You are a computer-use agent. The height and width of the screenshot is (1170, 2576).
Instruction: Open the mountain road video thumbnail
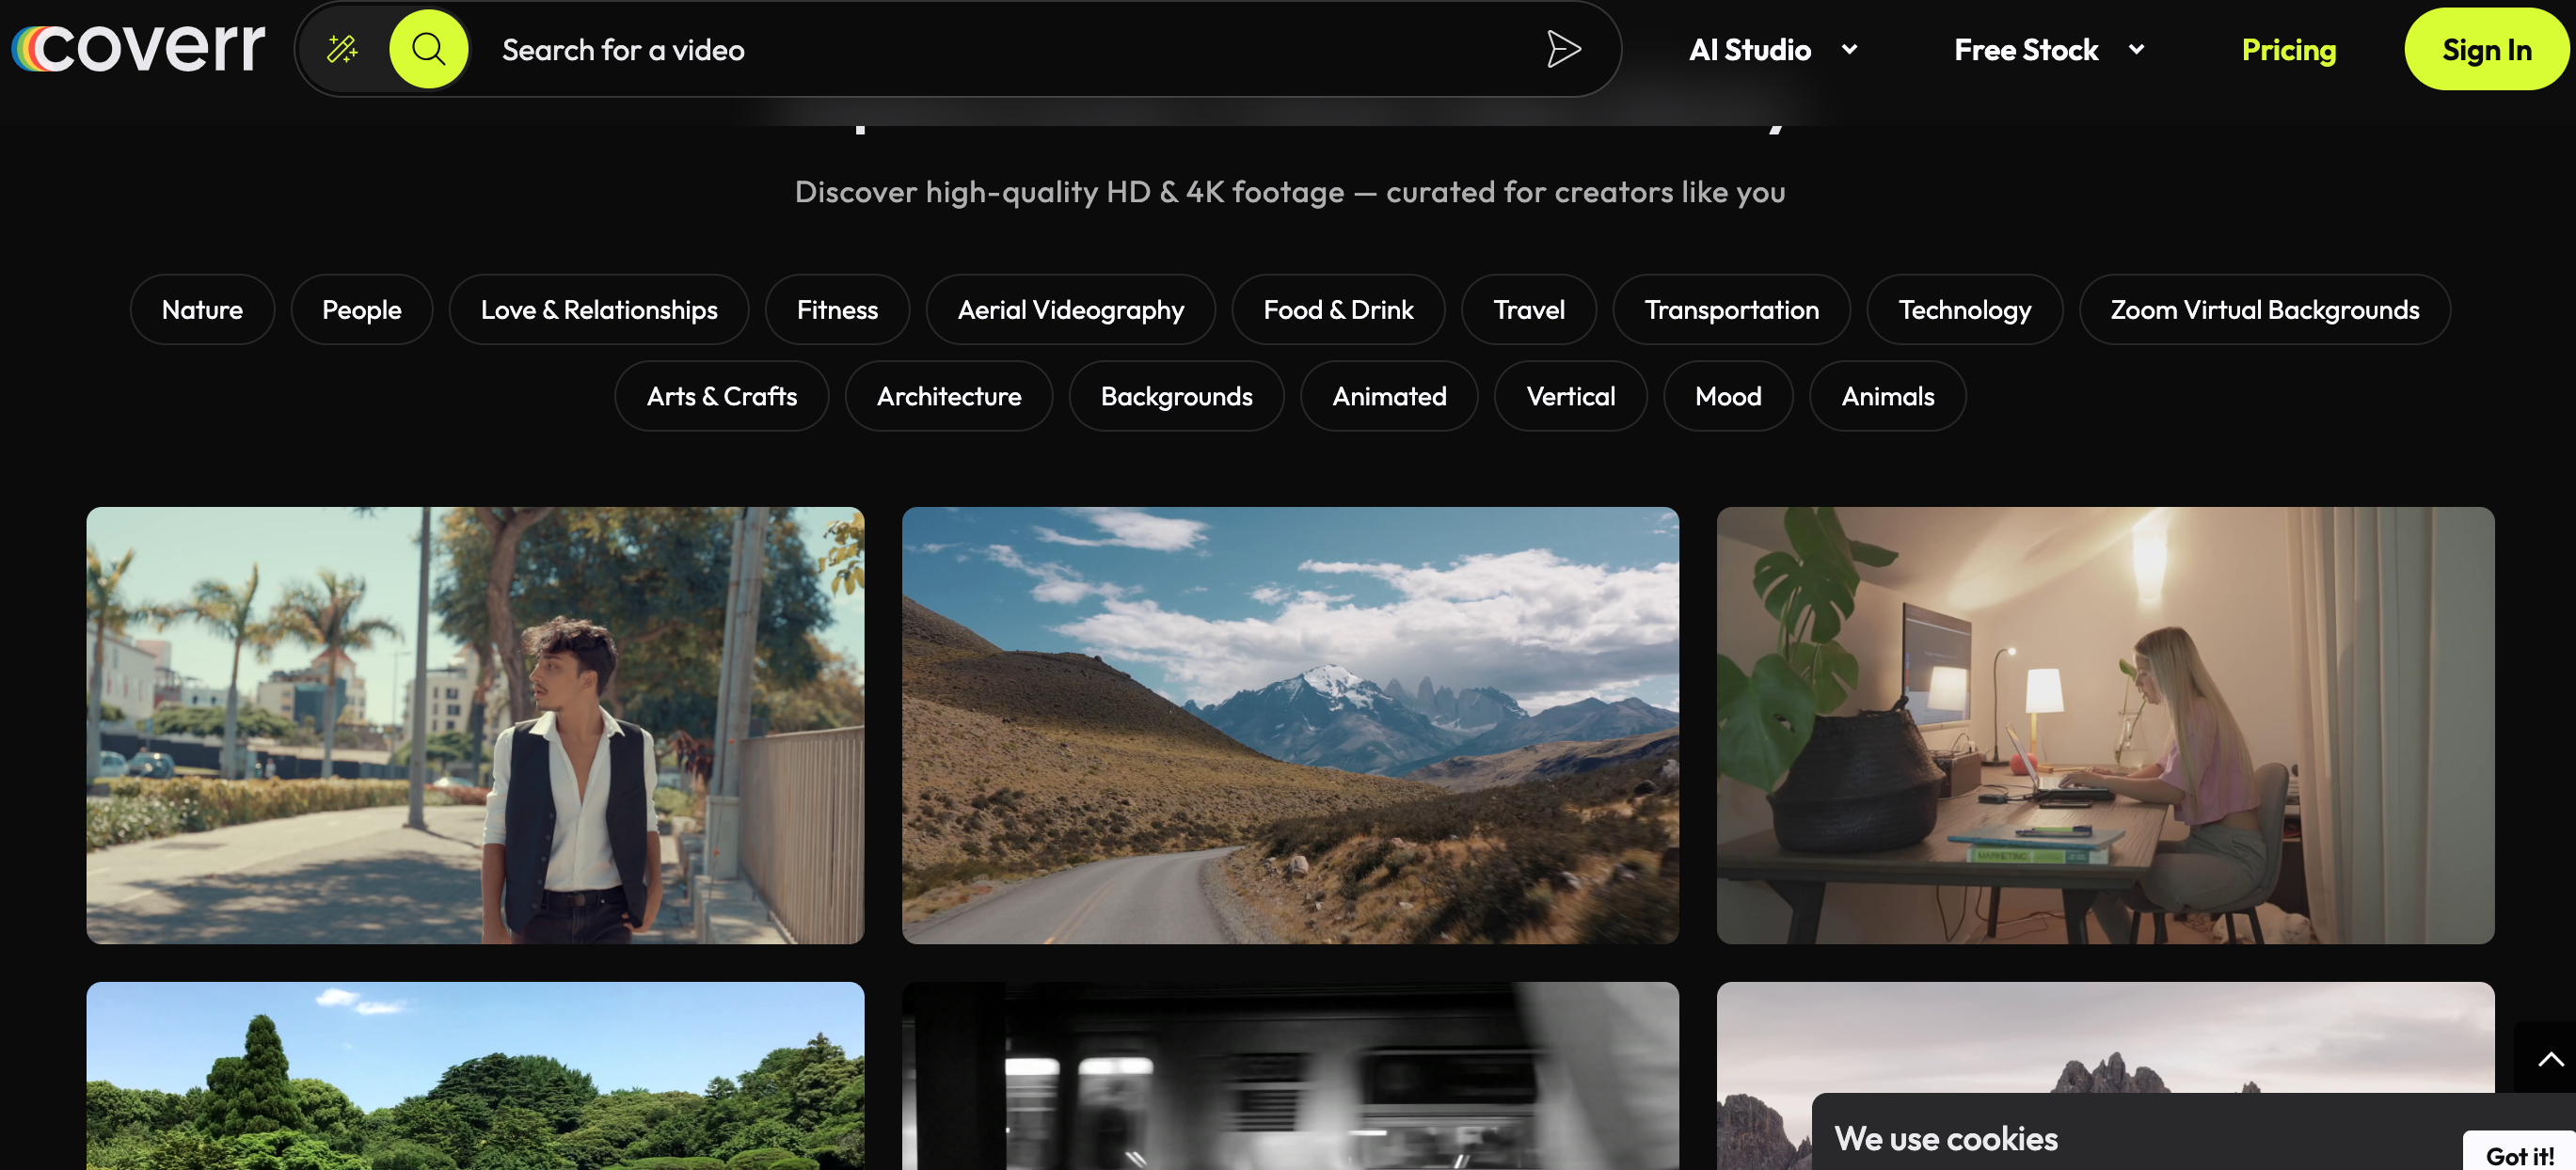tap(1289, 725)
